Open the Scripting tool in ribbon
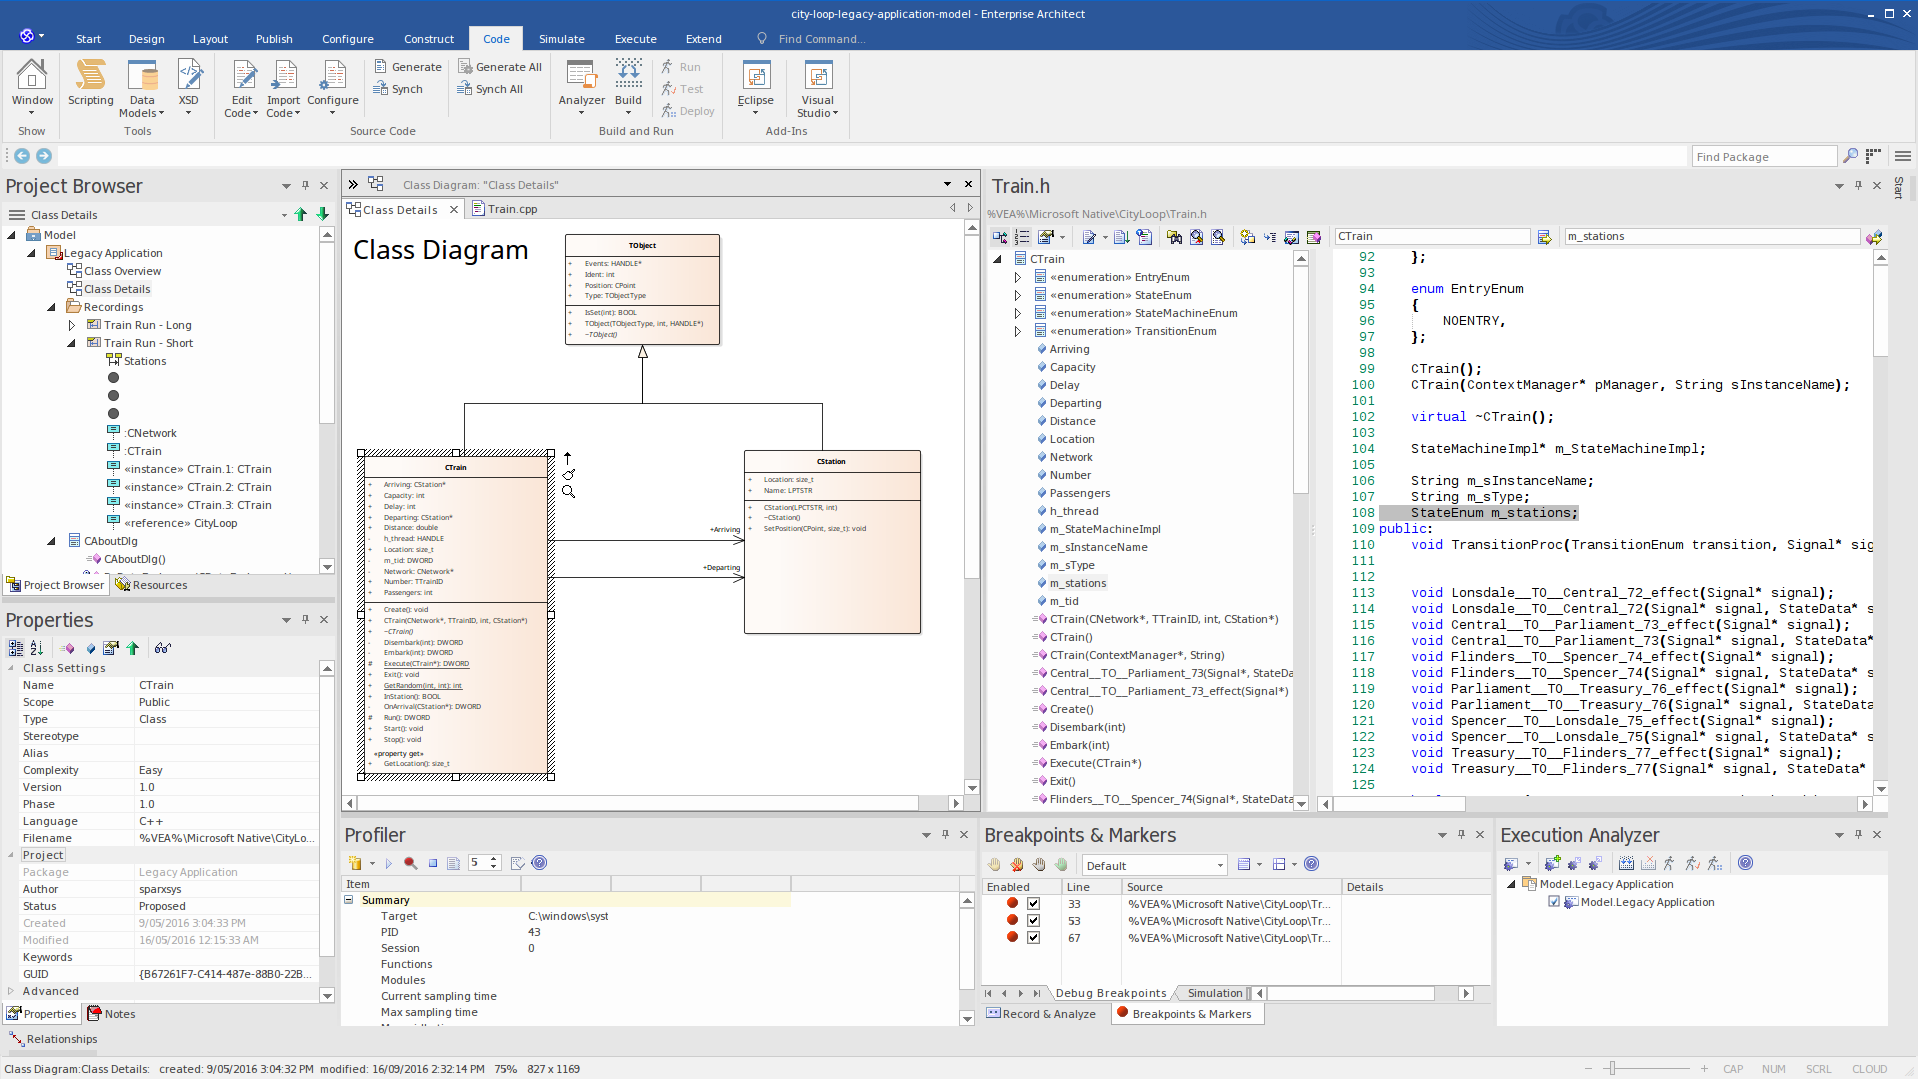1918x1079 pixels. 90,82
